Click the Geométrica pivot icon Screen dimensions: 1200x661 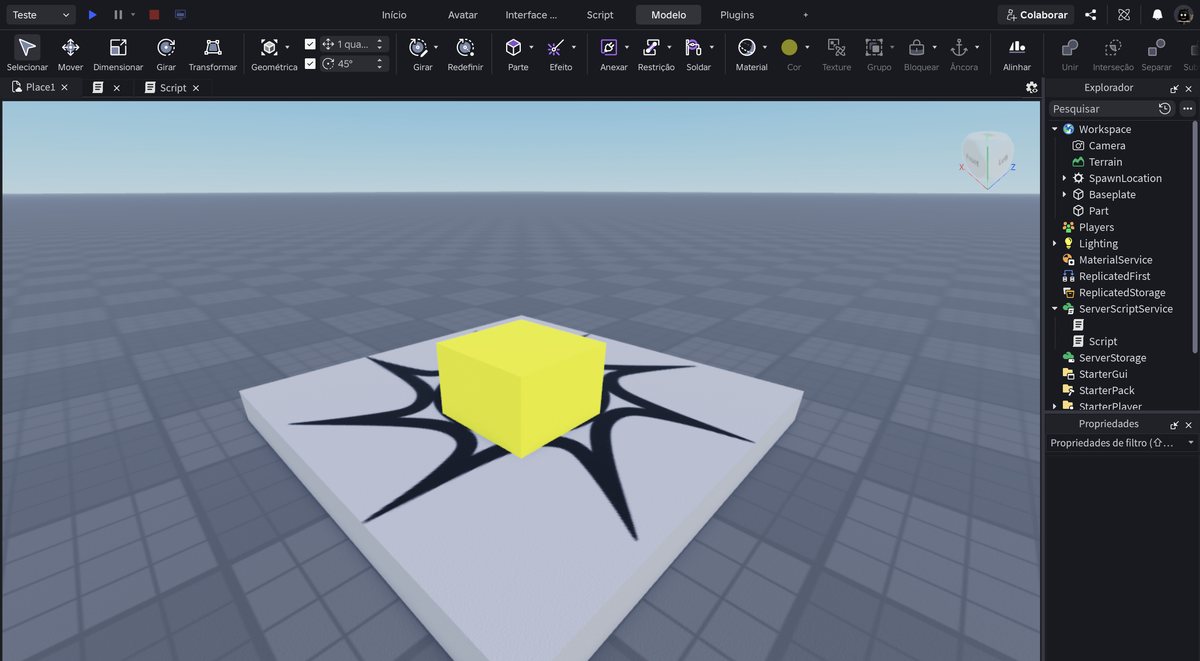(268, 47)
